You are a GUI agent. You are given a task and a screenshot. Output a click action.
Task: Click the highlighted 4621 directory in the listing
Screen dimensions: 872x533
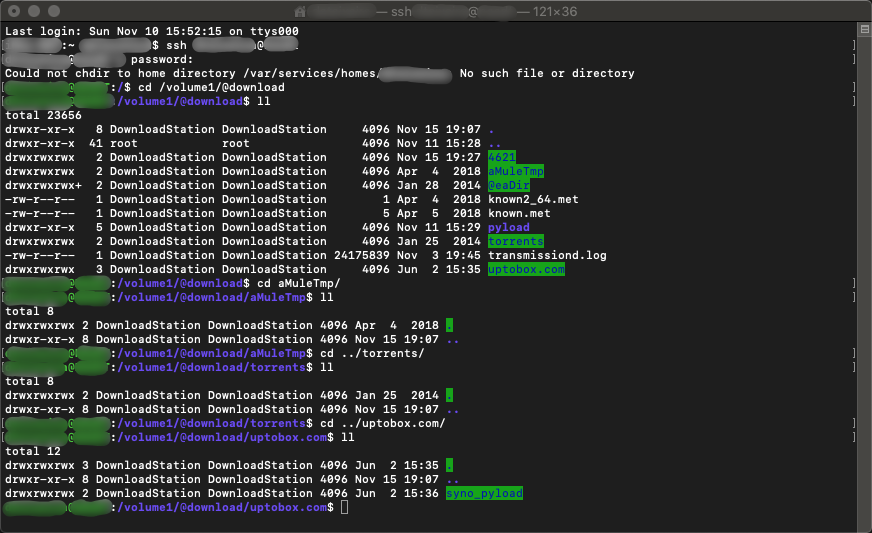click(502, 158)
